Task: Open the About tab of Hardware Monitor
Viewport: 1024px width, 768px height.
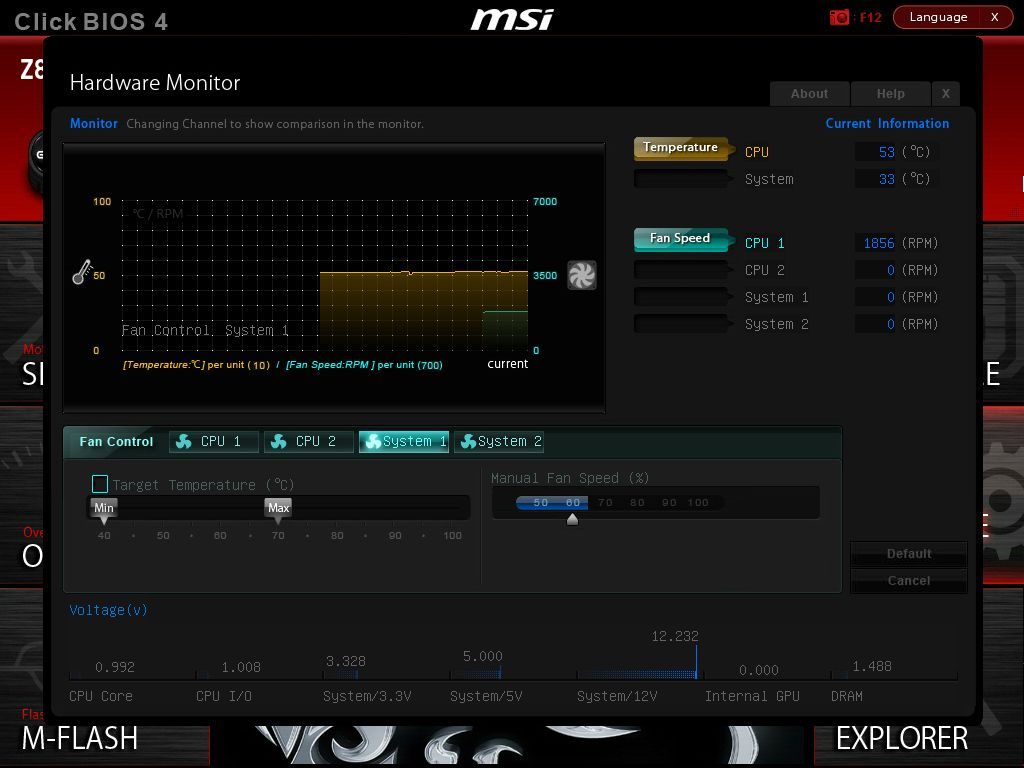Action: click(x=810, y=94)
